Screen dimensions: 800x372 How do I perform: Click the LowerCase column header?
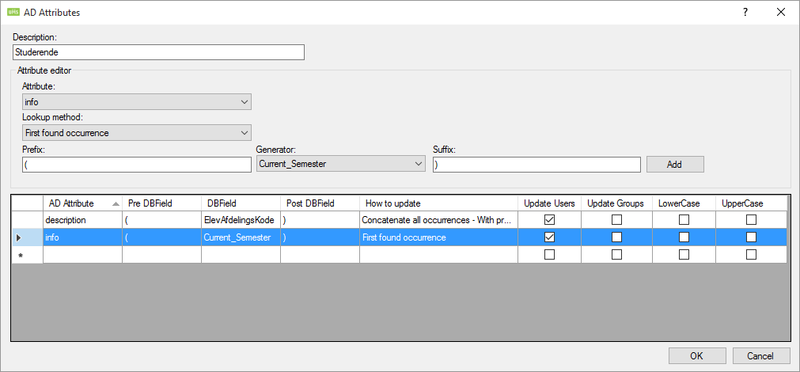coord(684,203)
